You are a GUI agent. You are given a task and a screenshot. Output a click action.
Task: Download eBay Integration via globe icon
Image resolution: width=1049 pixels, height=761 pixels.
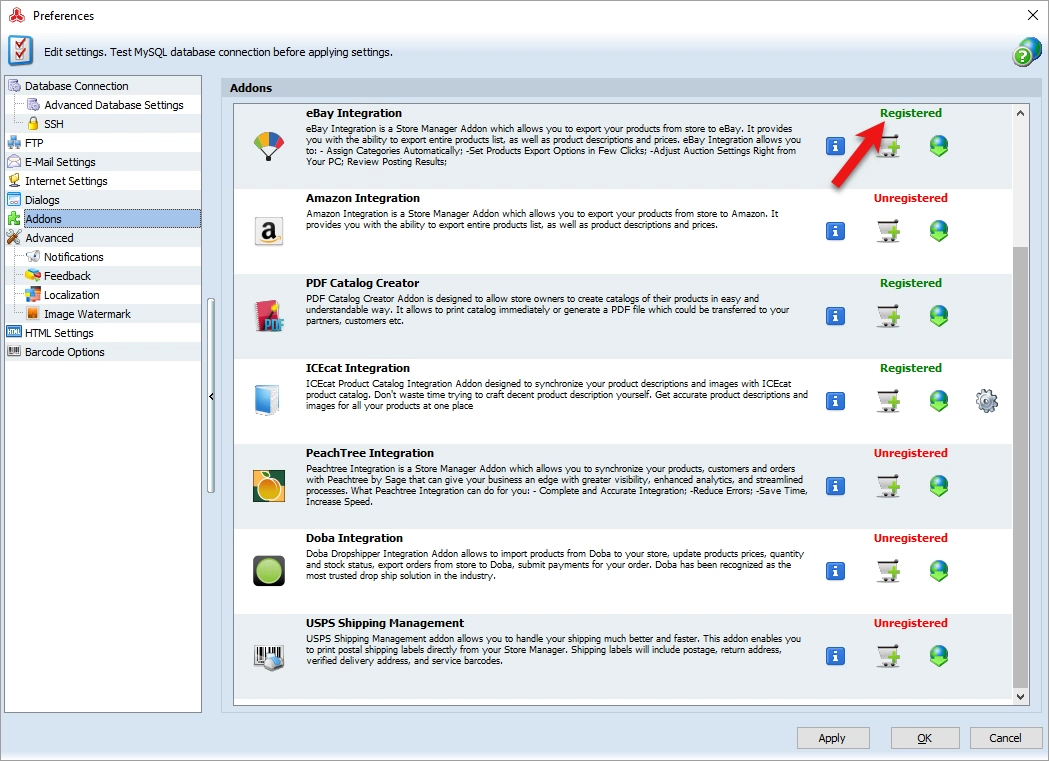939,146
